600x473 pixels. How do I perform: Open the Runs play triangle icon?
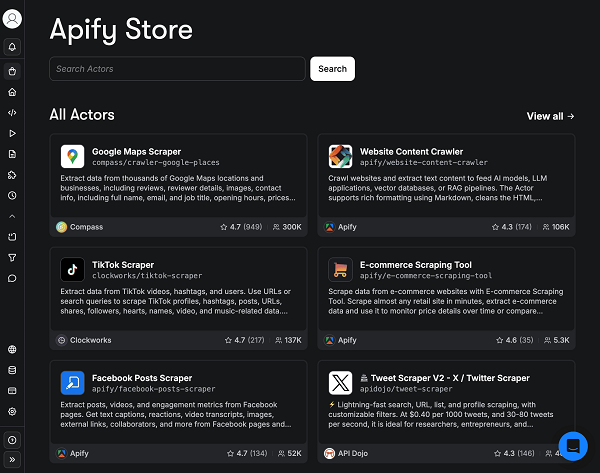pyautogui.click(x=12, y=133)
